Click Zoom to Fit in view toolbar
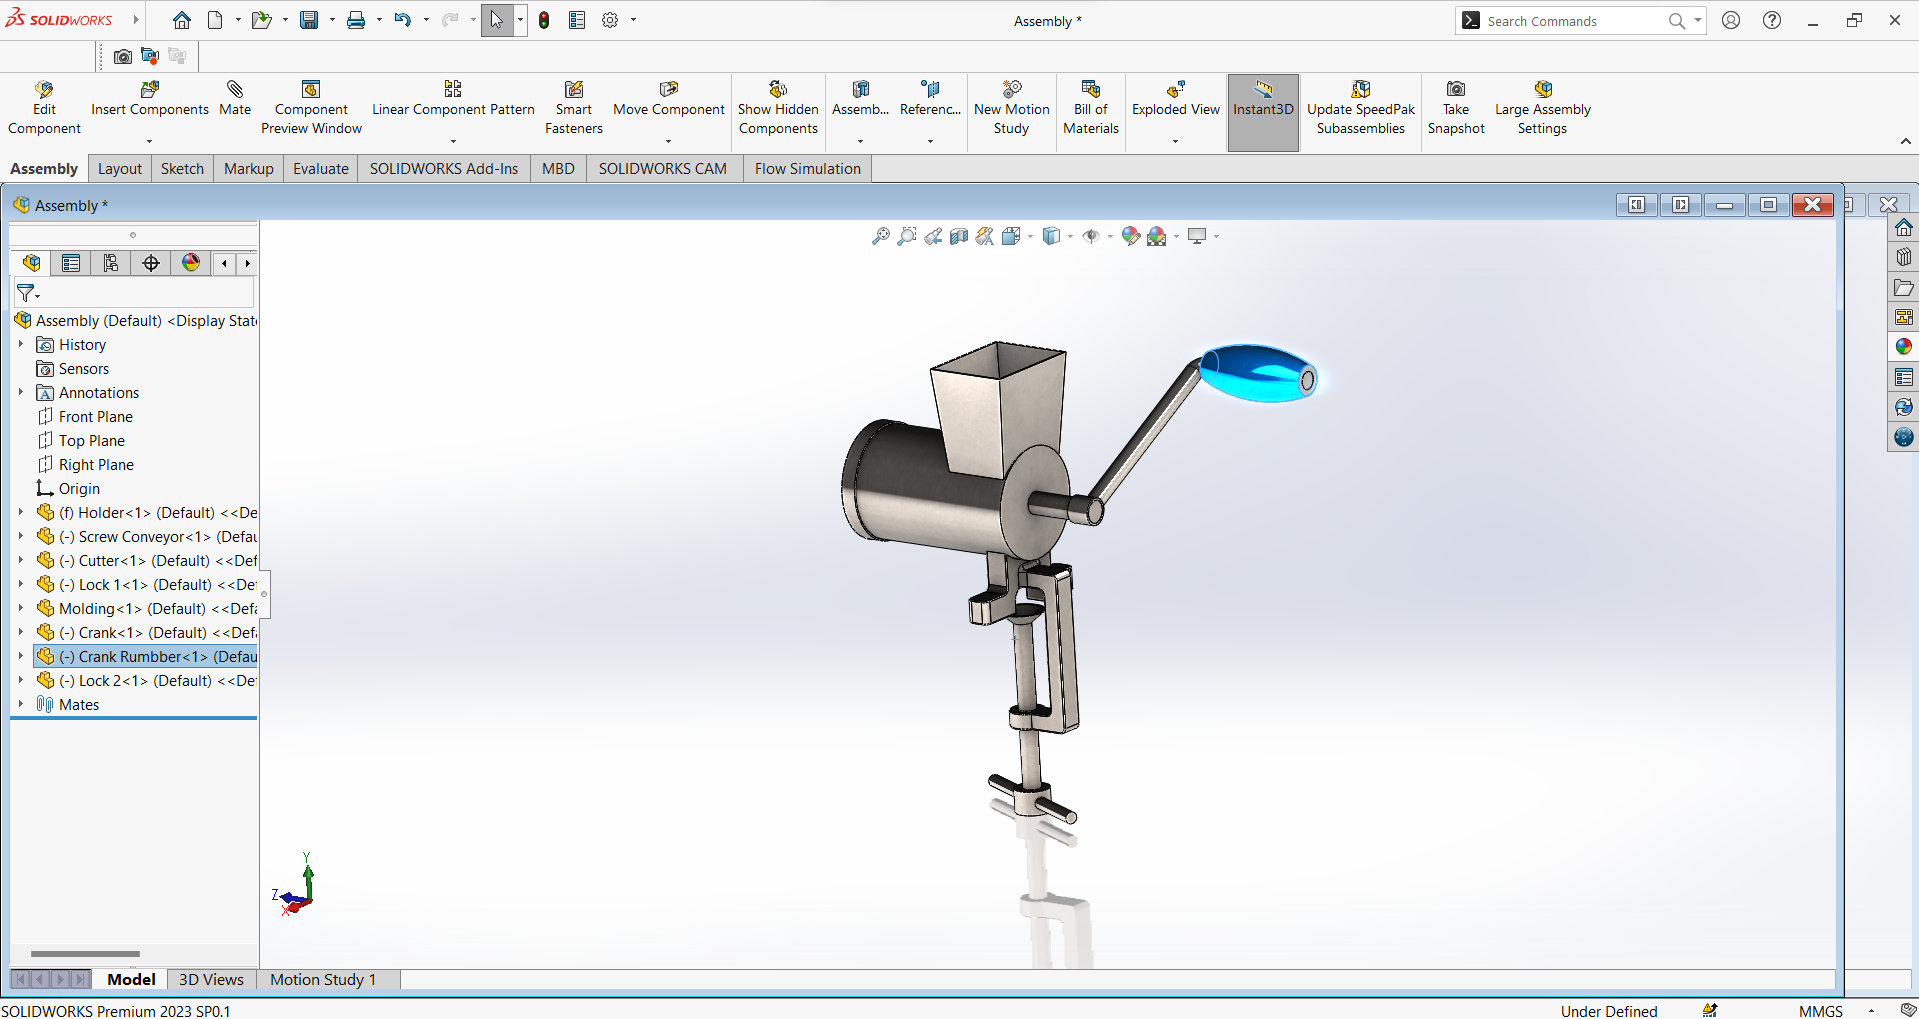 (880, 236)
